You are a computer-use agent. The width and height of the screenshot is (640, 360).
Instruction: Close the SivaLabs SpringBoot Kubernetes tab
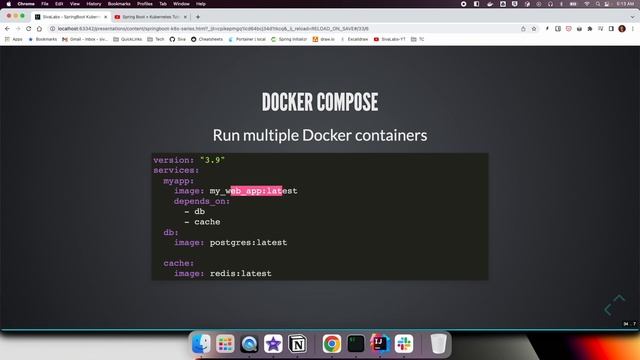point(105,17)
